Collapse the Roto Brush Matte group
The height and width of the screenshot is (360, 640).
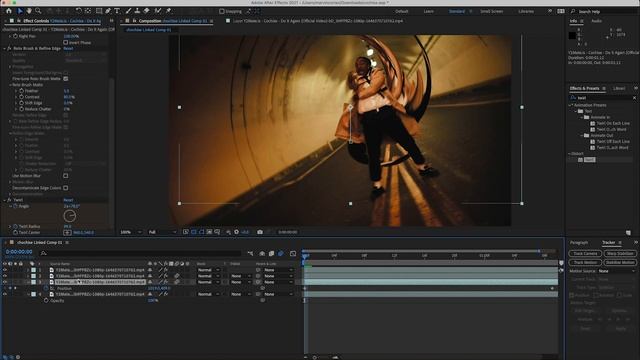coord(10,85)
